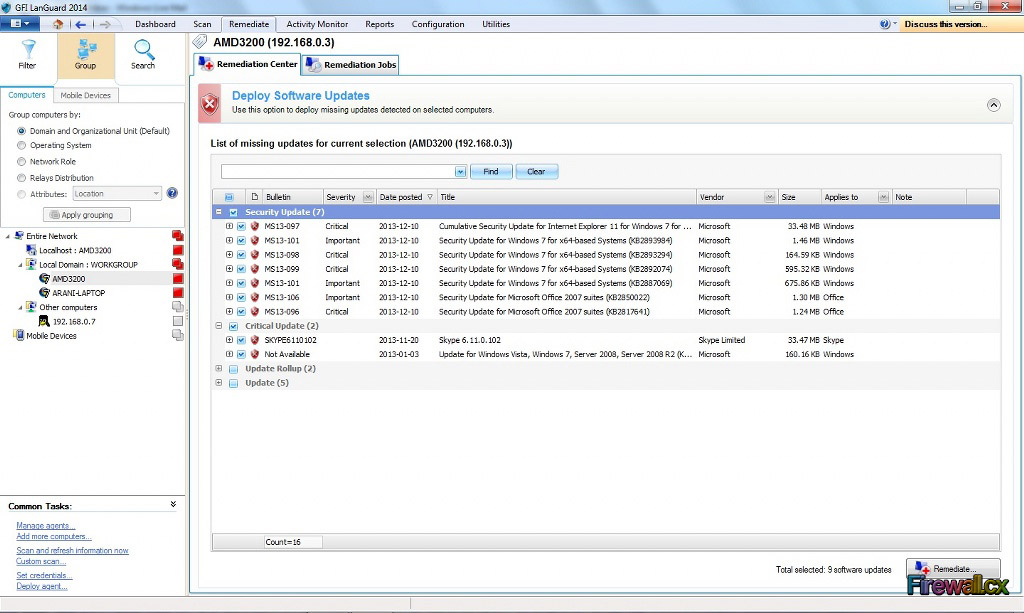Collapse the Security Update (7) group
The width and height of the screenshot is (1024, 613).
tap(219, 212)
